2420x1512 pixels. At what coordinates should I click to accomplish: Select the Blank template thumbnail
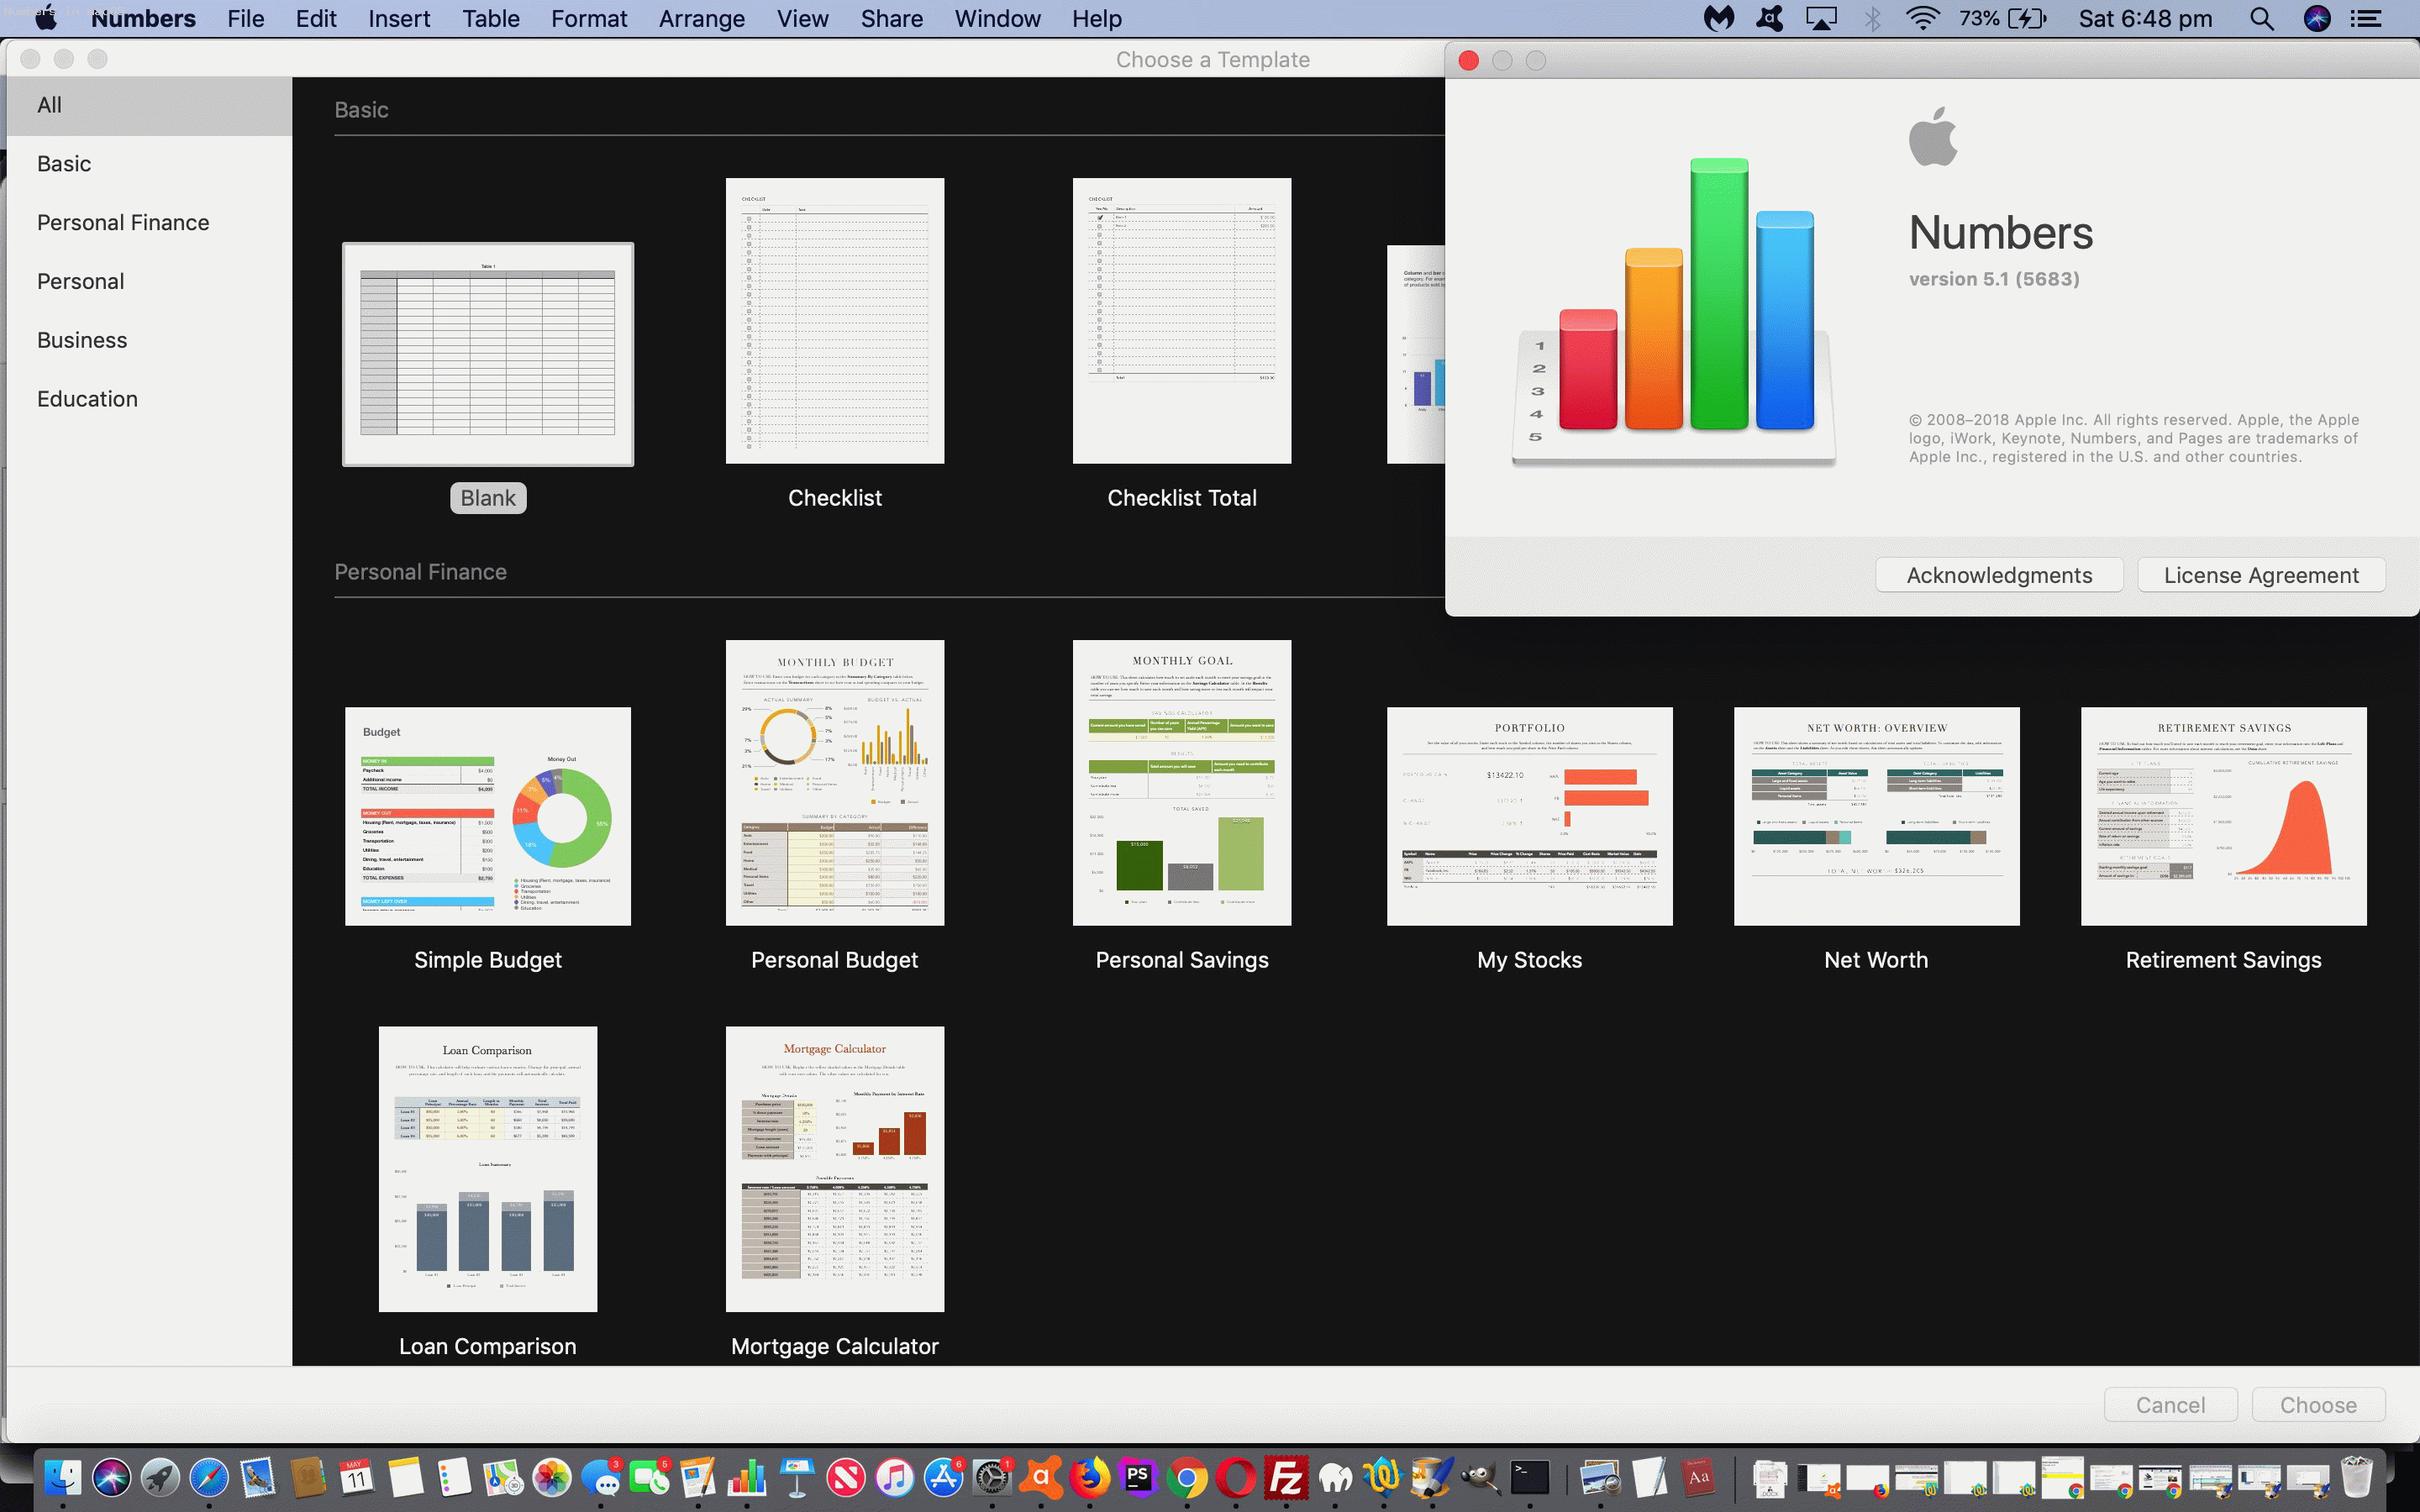488,354
